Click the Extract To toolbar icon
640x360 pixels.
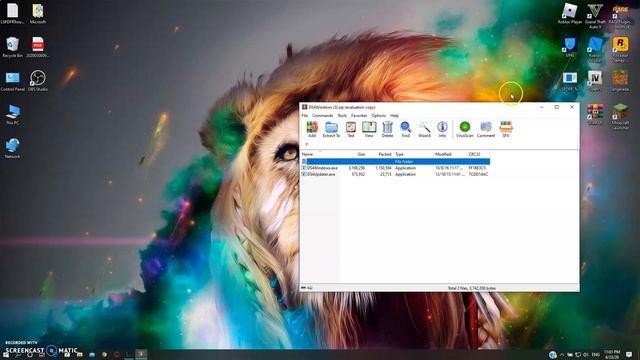tap(331, 129)
